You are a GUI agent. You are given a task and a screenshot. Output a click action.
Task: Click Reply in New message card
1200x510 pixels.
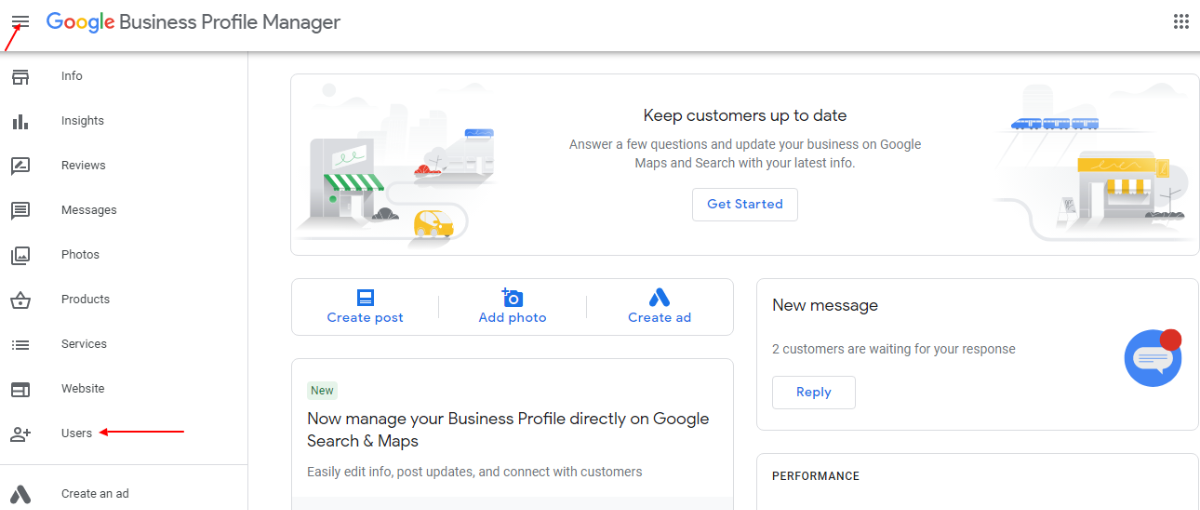coord(814,392)
